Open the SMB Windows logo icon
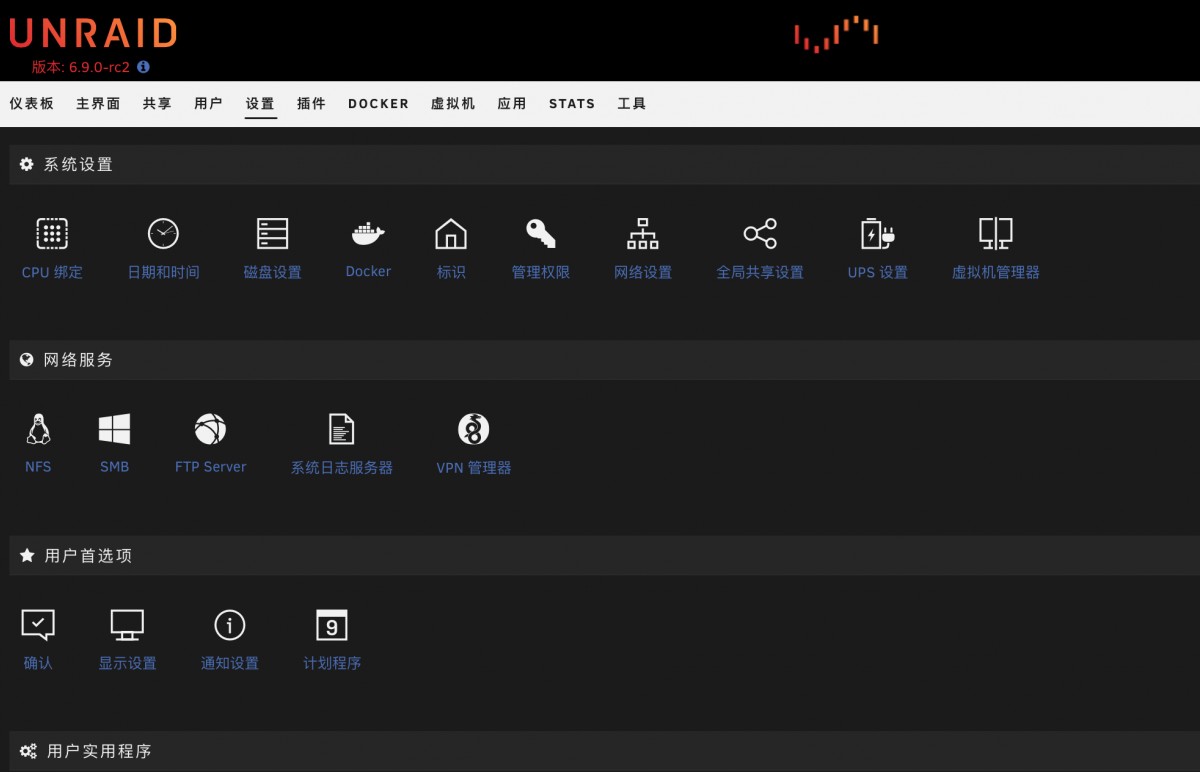This screenshot has width=1200, height=772. (114, 429)
